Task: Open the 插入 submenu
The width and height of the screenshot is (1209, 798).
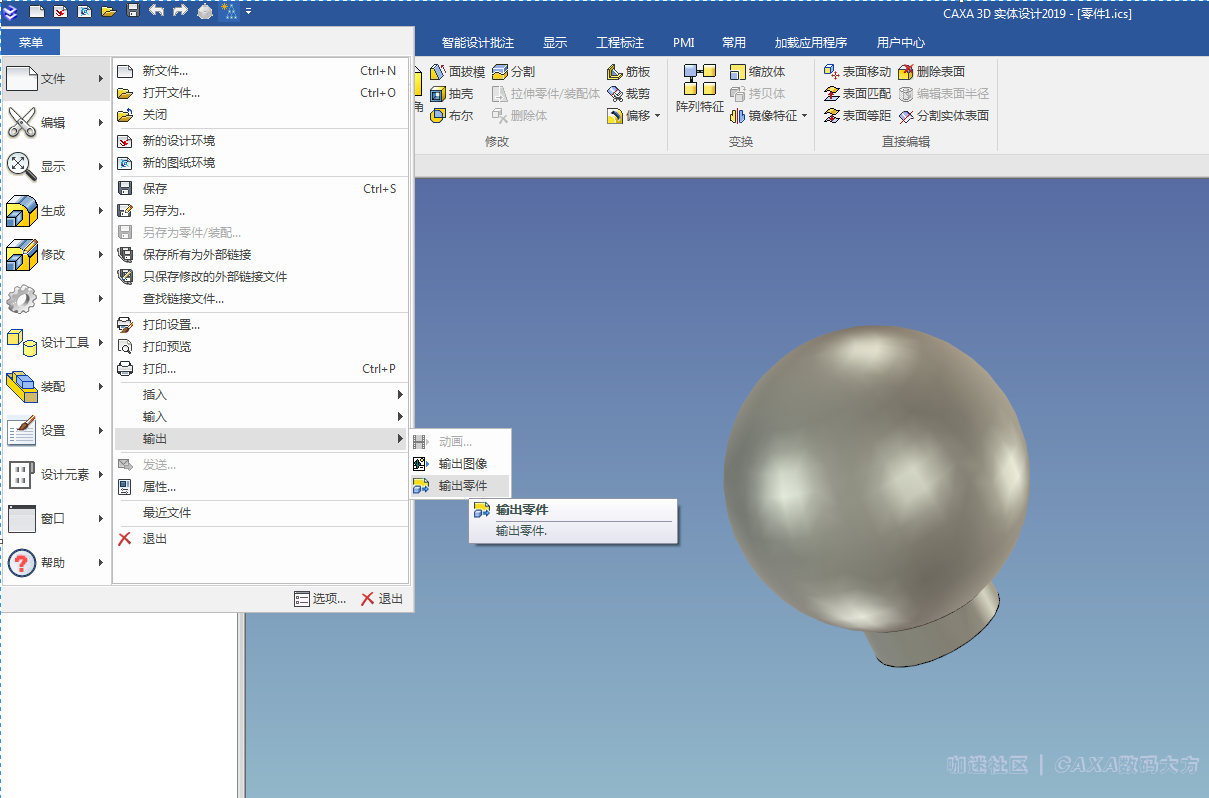Action: coord(261,395)
